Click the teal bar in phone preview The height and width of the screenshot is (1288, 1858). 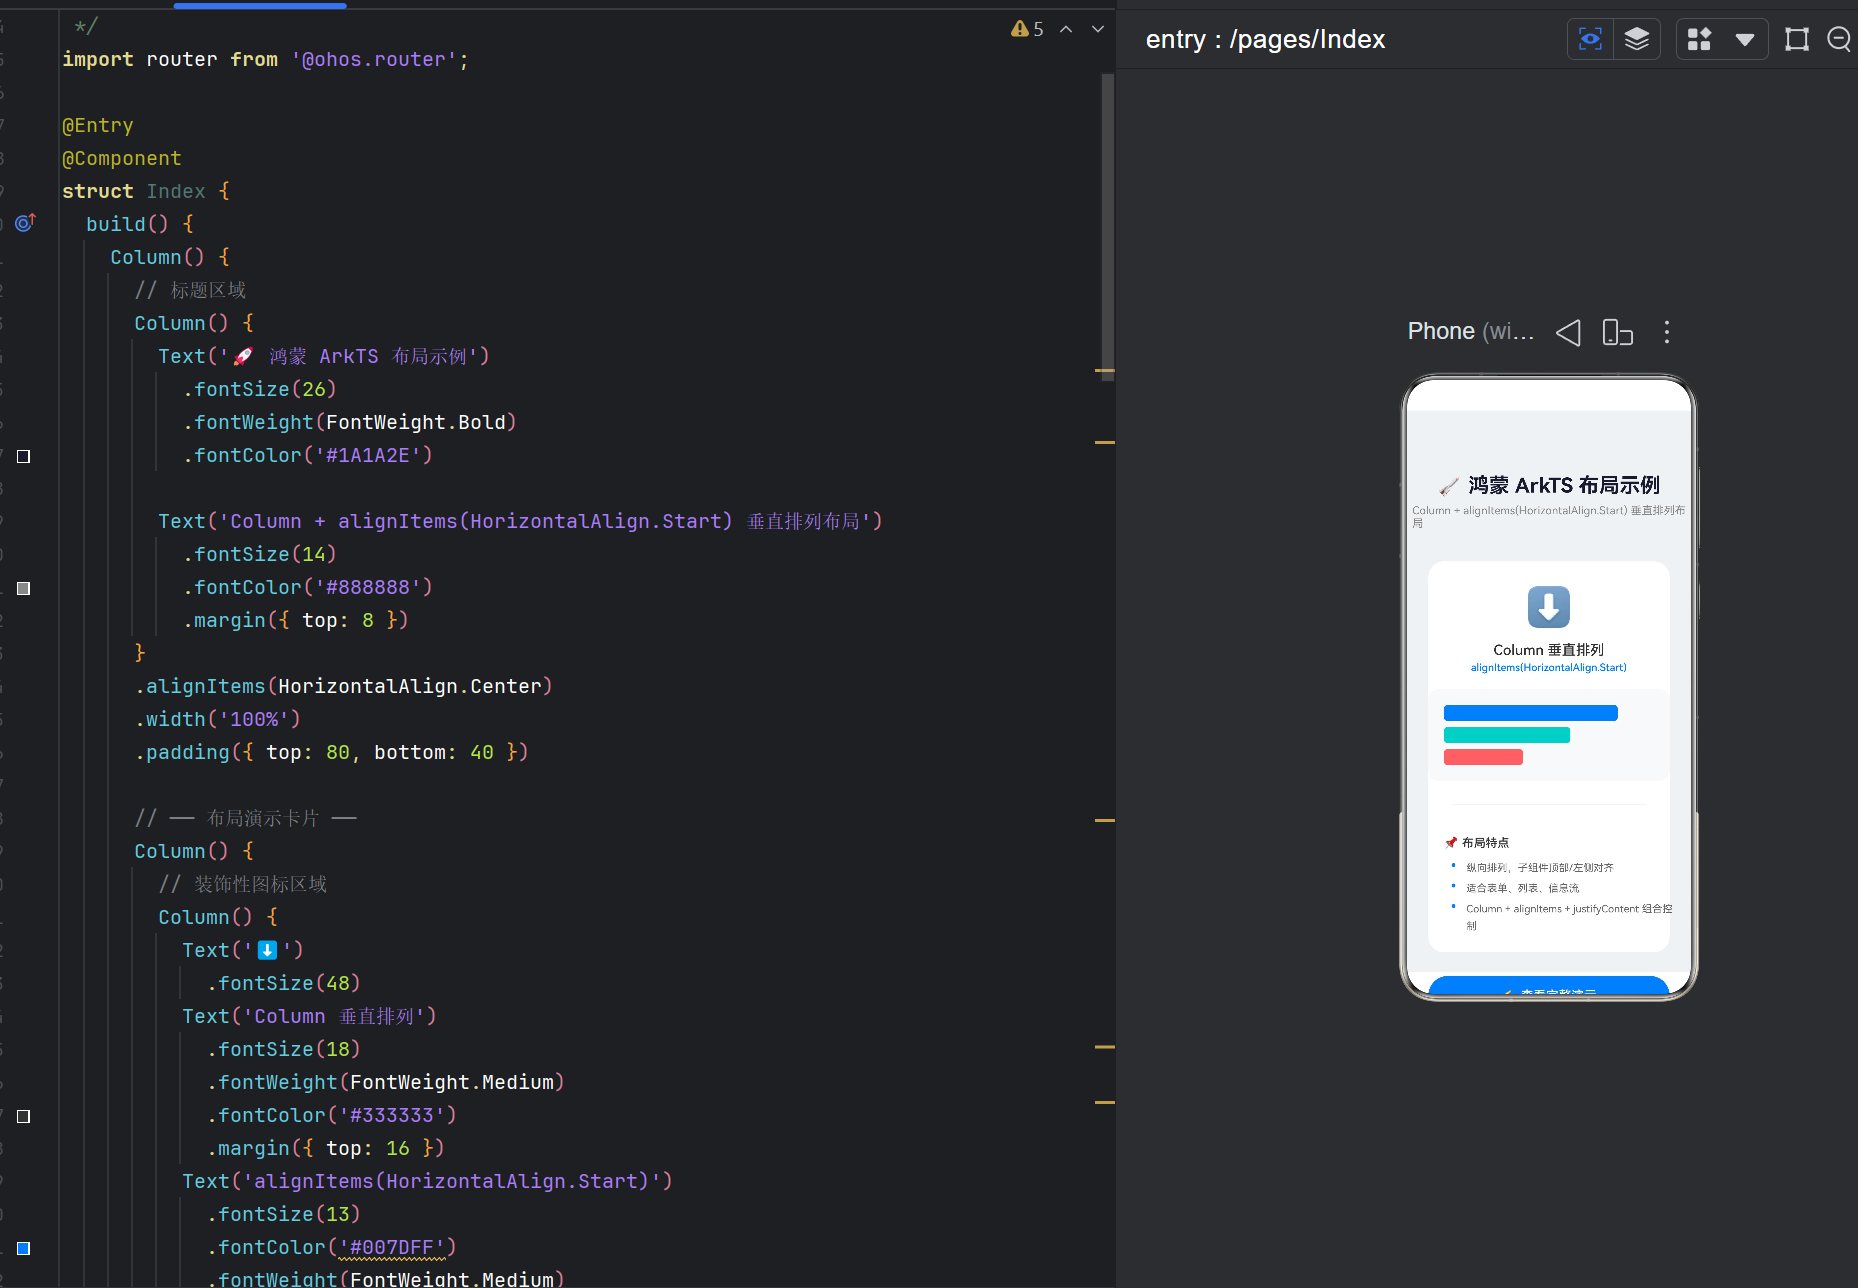click(x=1506, y=735)
